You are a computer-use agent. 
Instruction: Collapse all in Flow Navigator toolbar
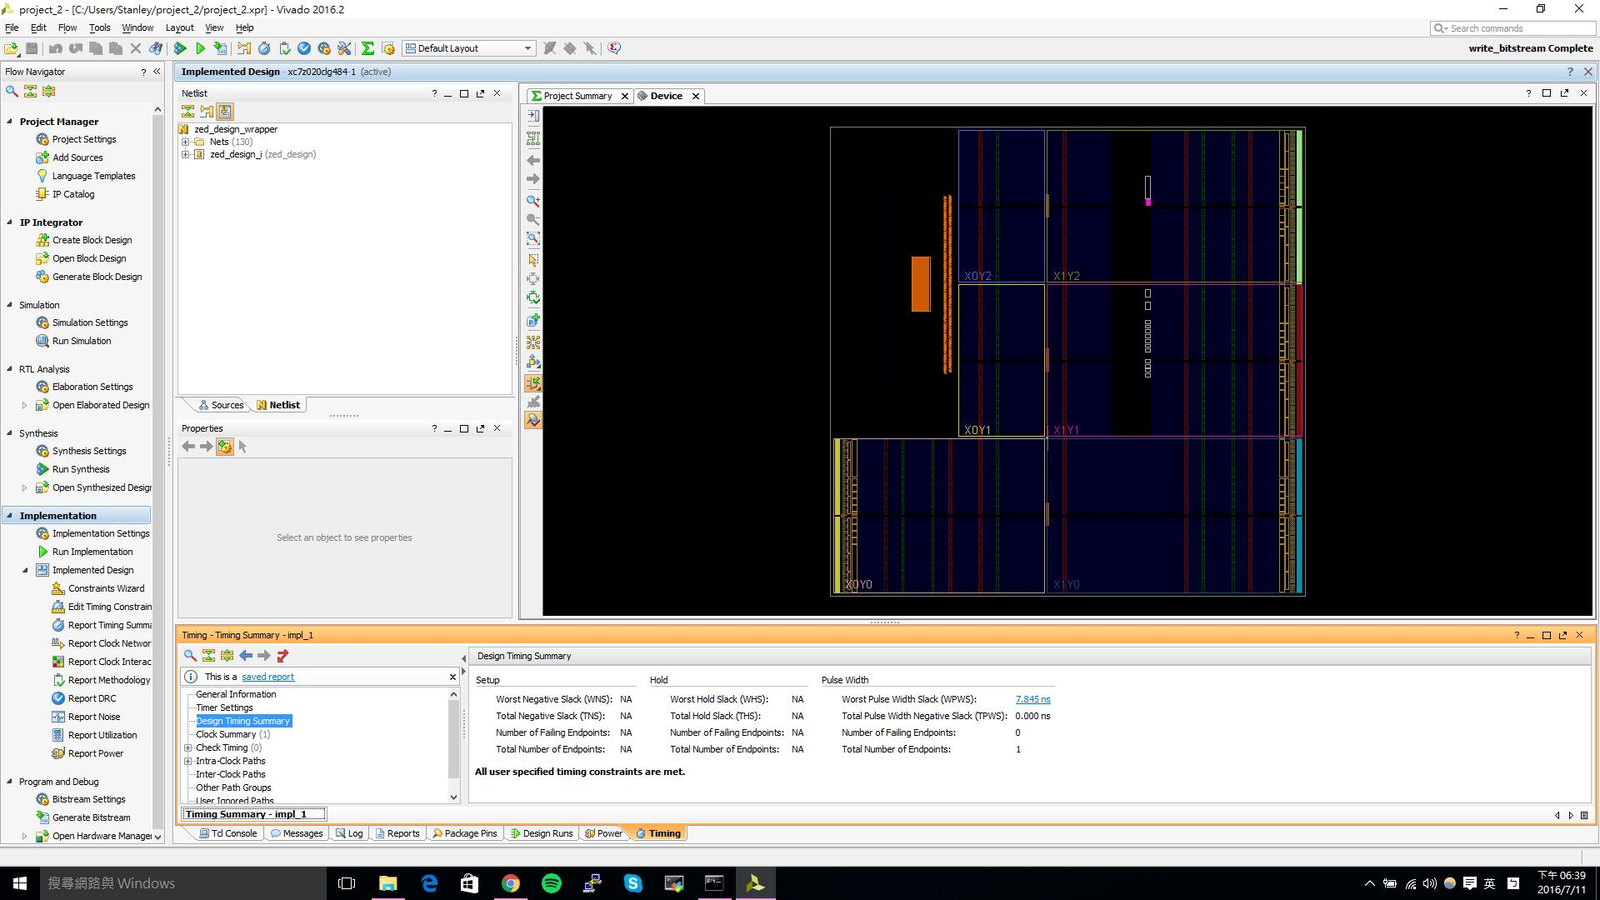click(30, 91)
